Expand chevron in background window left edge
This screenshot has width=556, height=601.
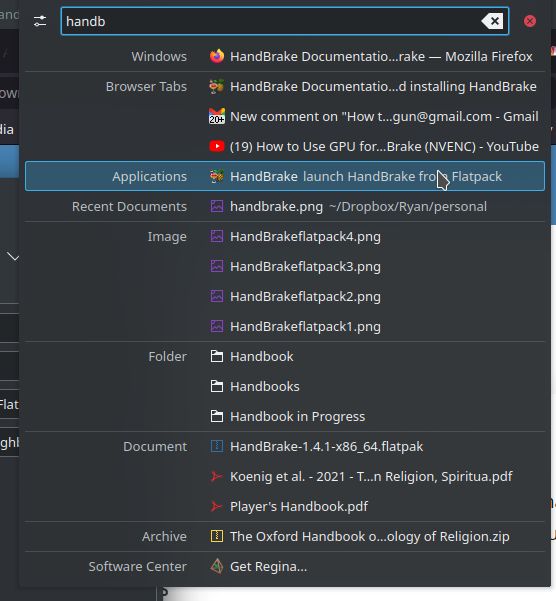click(x=13, y=257)
